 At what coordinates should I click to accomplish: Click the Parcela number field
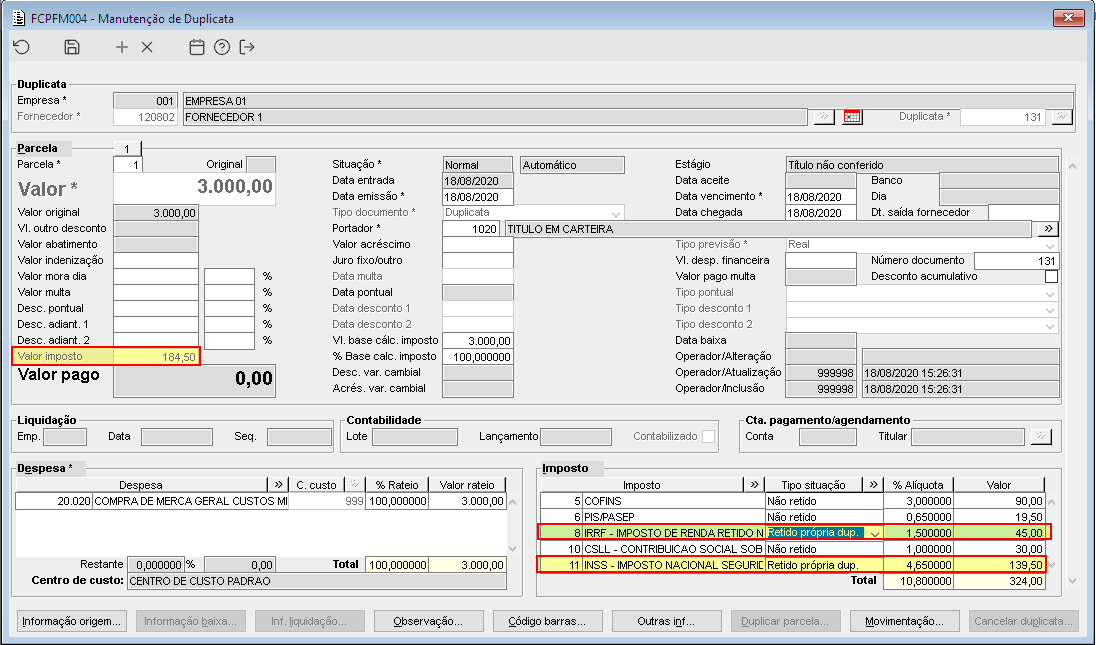click(x=128, y=165)
